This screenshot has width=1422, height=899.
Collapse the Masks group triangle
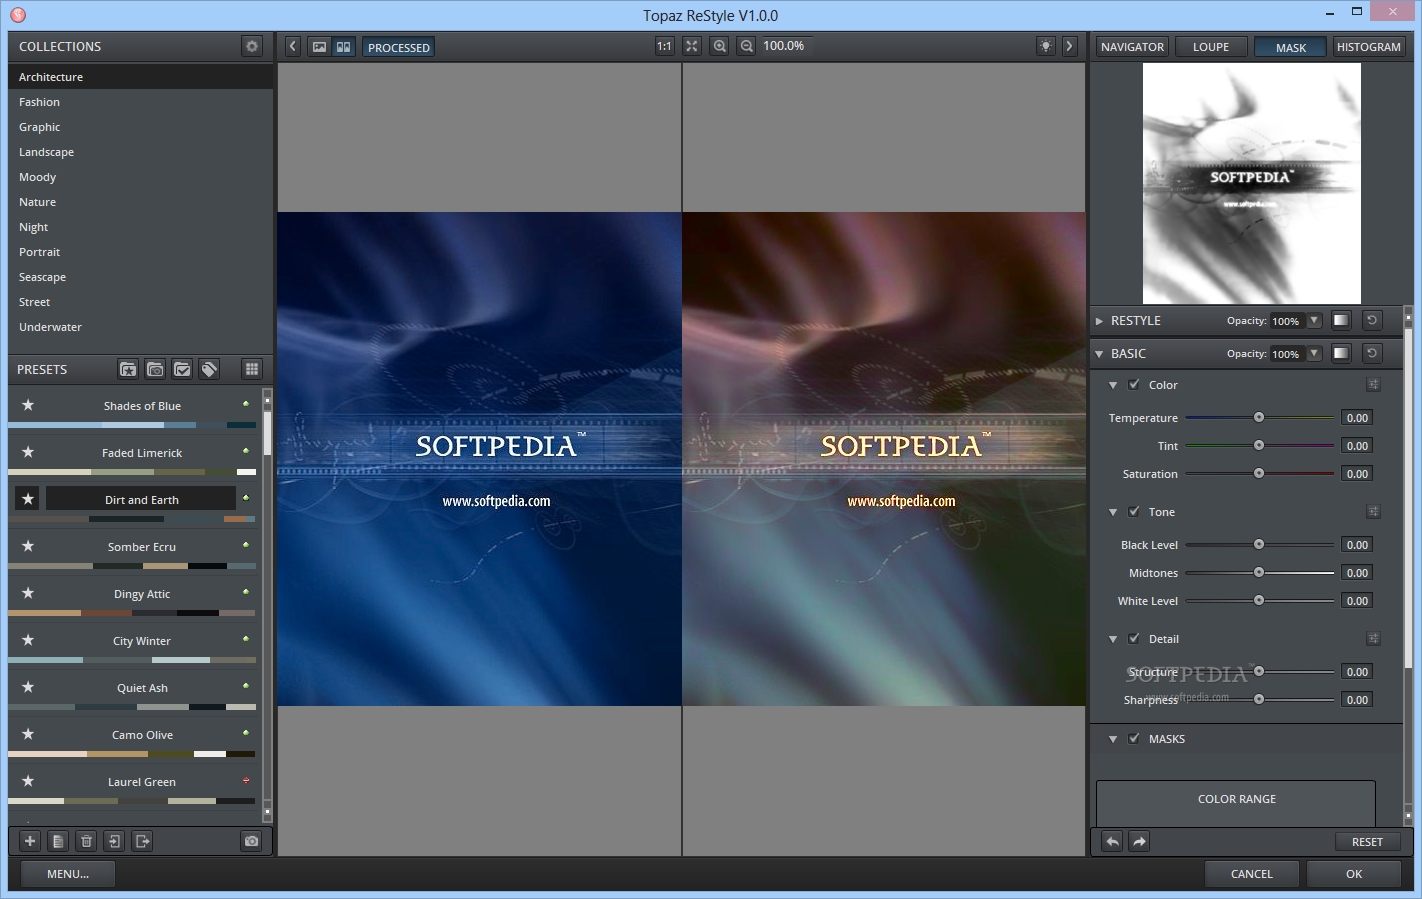(1113, 739)
